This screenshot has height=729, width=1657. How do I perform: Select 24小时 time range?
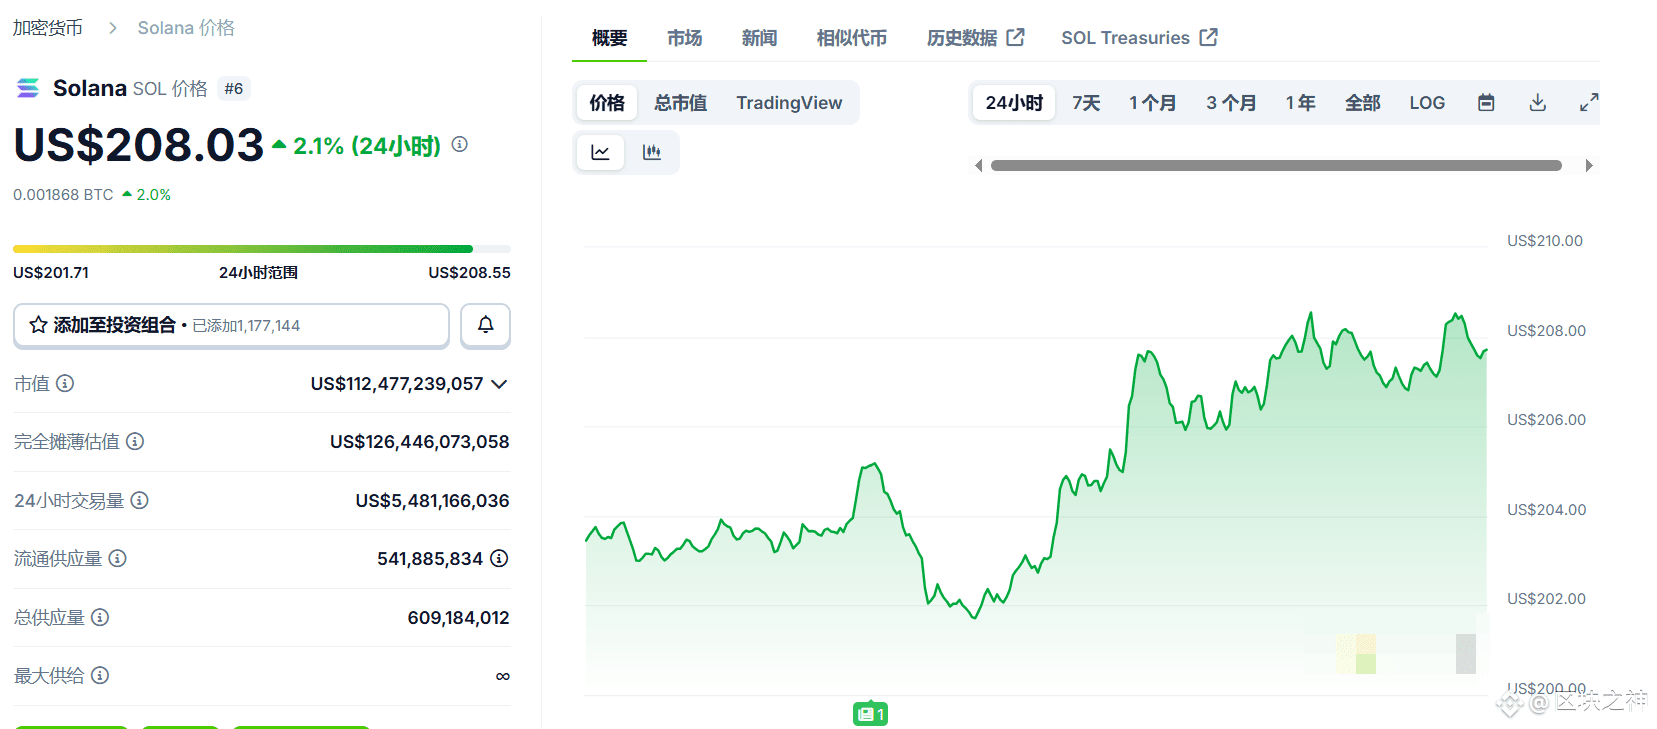(1014, 103)
